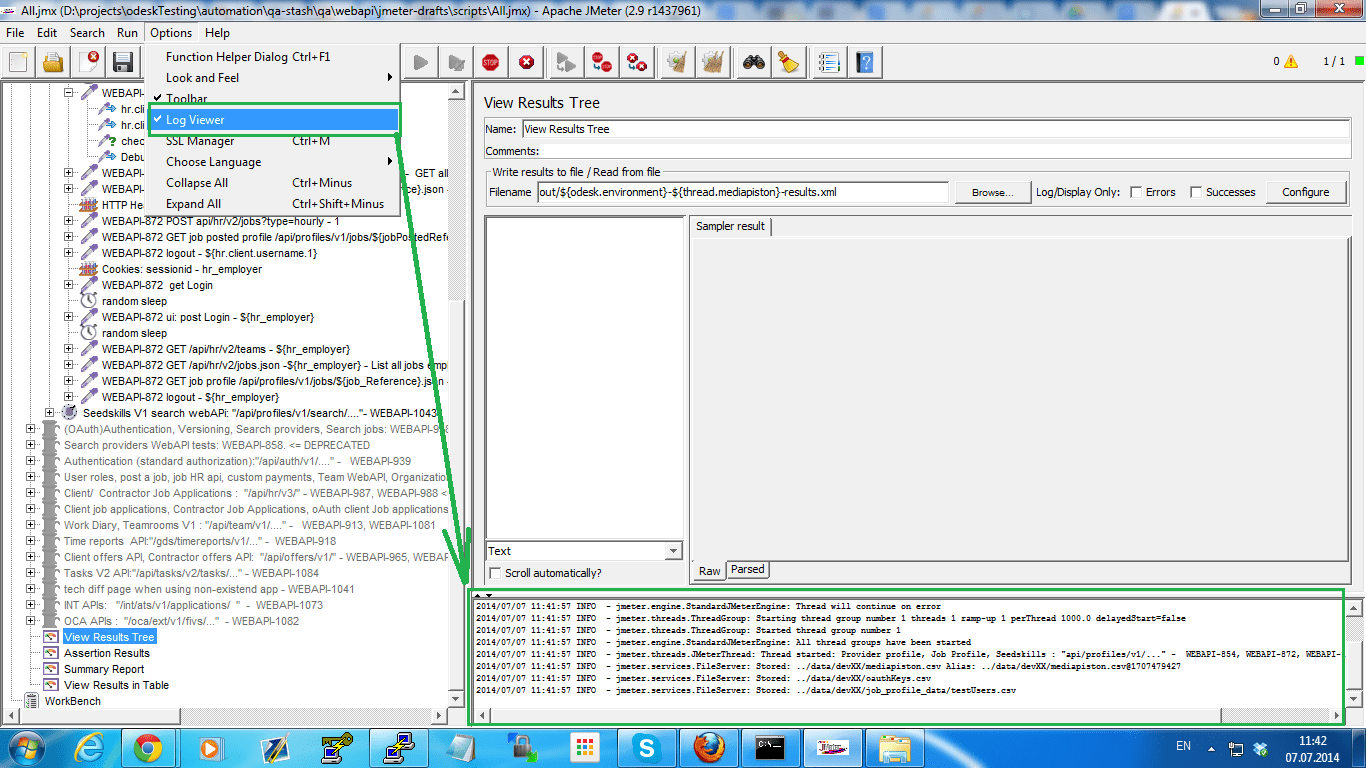
Task: Click the Name input field
Action: pyautogui.click(x=934, y=129)
